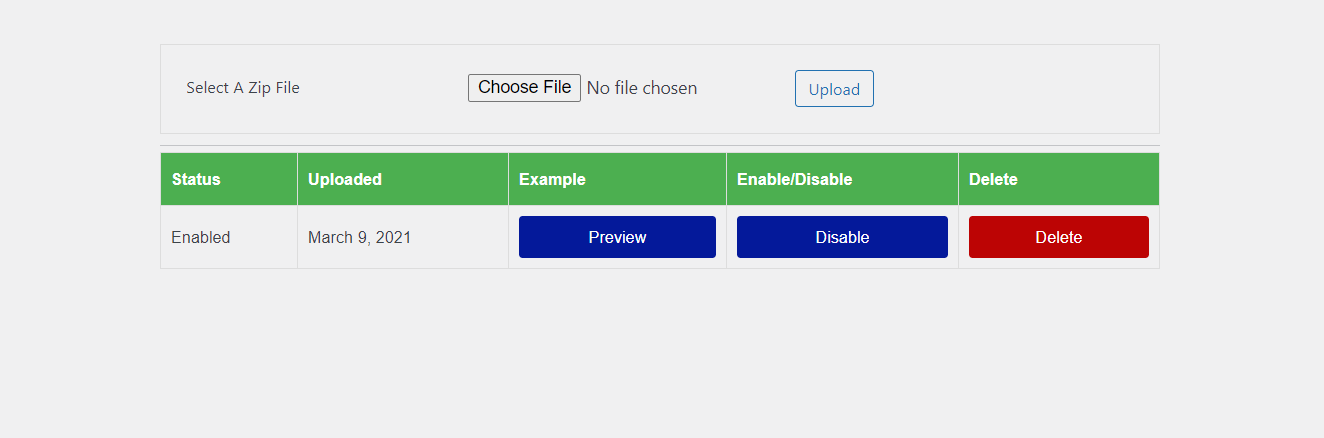Select the Uploaded column header

point(345,180)
